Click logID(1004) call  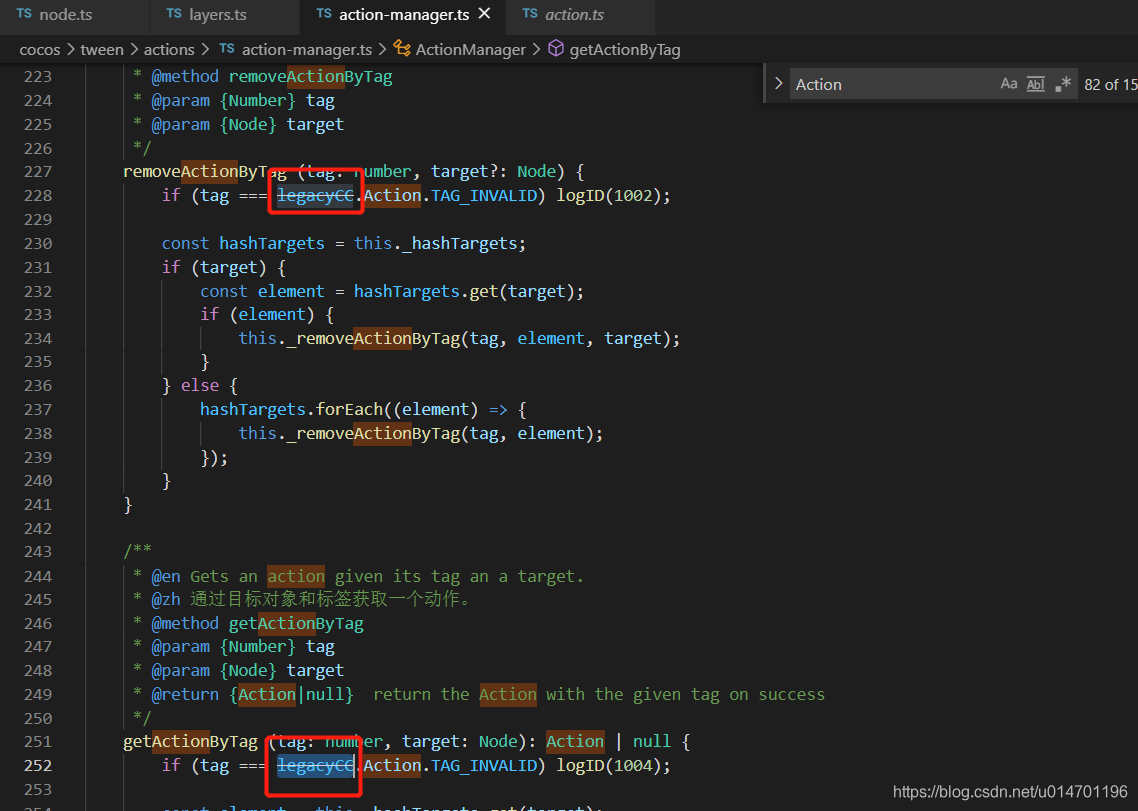pos(609,766)
